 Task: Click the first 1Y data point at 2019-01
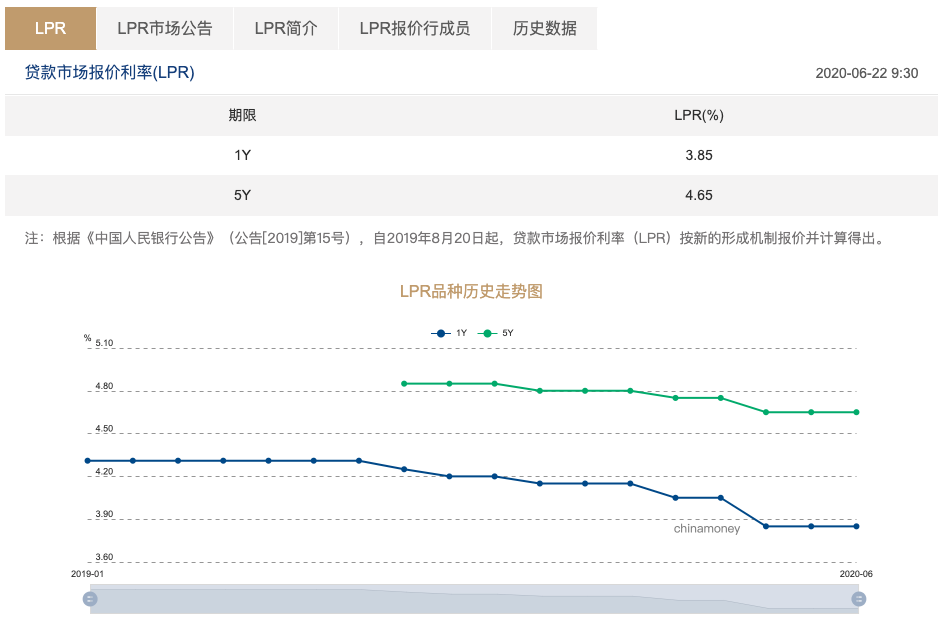(88, 461)
